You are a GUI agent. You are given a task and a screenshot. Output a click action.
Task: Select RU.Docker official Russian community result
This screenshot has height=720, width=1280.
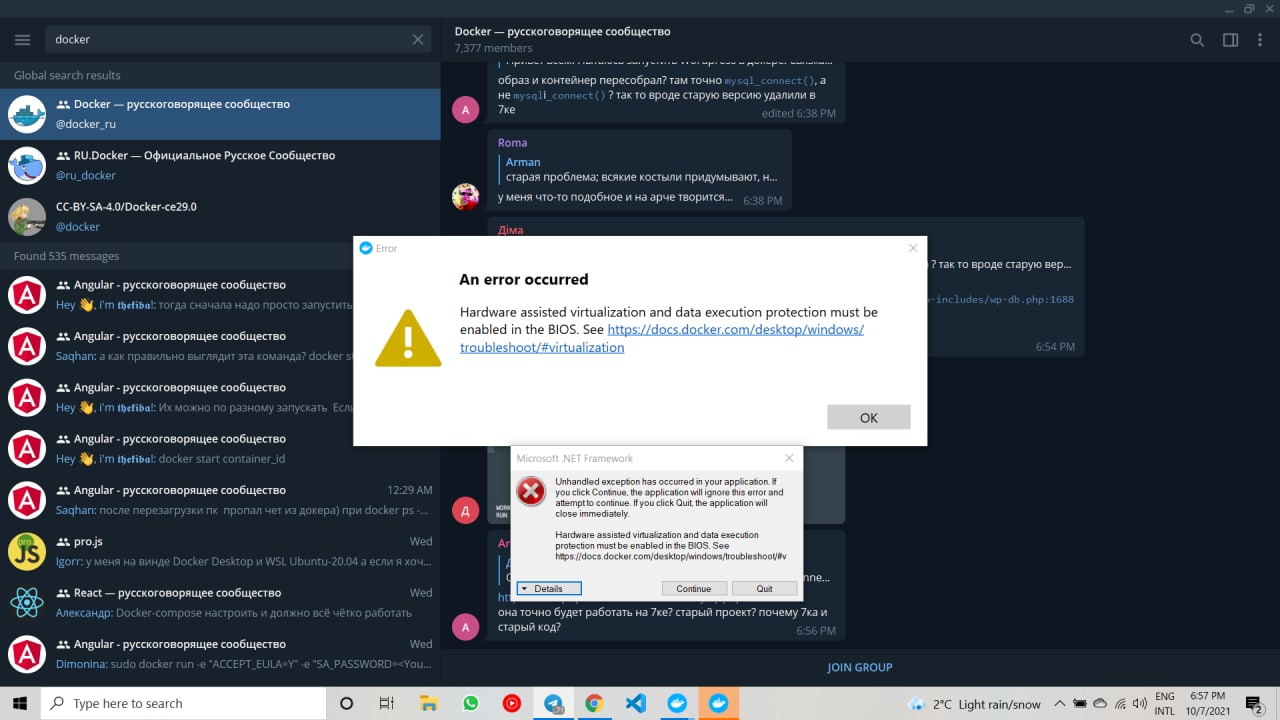tap(220, 165)
